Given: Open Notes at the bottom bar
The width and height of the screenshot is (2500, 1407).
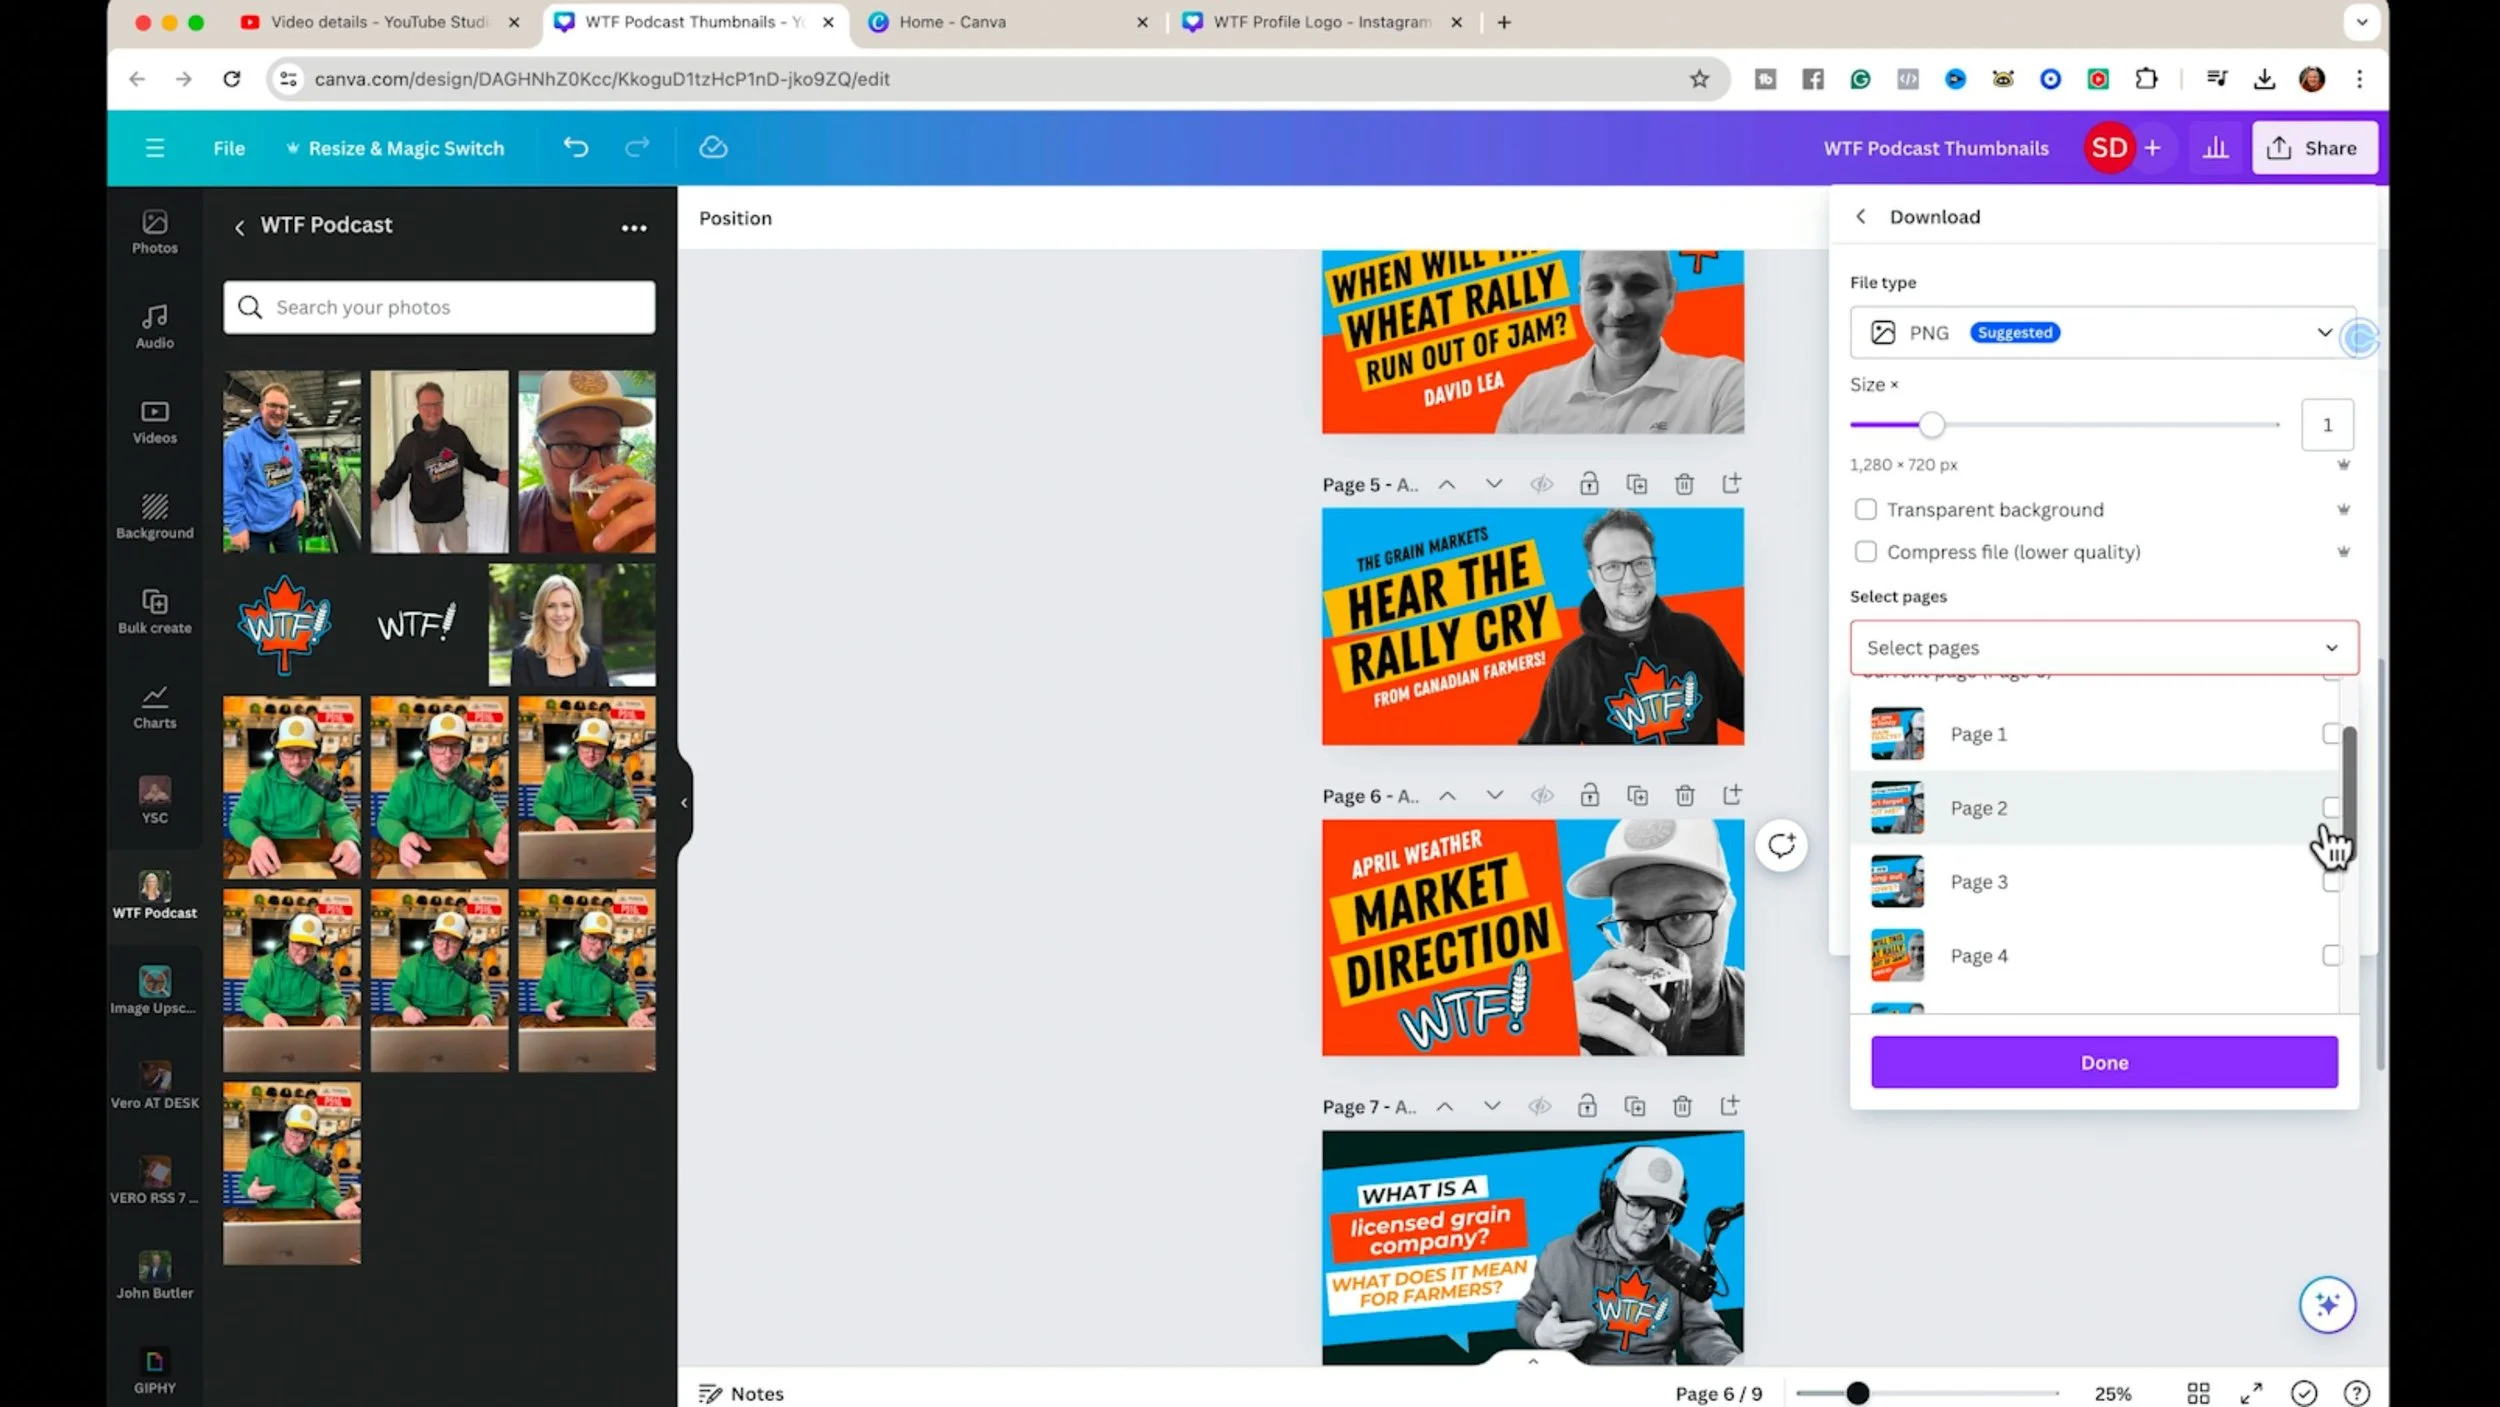Looking at the screenshot, I should coord(741,1394).
